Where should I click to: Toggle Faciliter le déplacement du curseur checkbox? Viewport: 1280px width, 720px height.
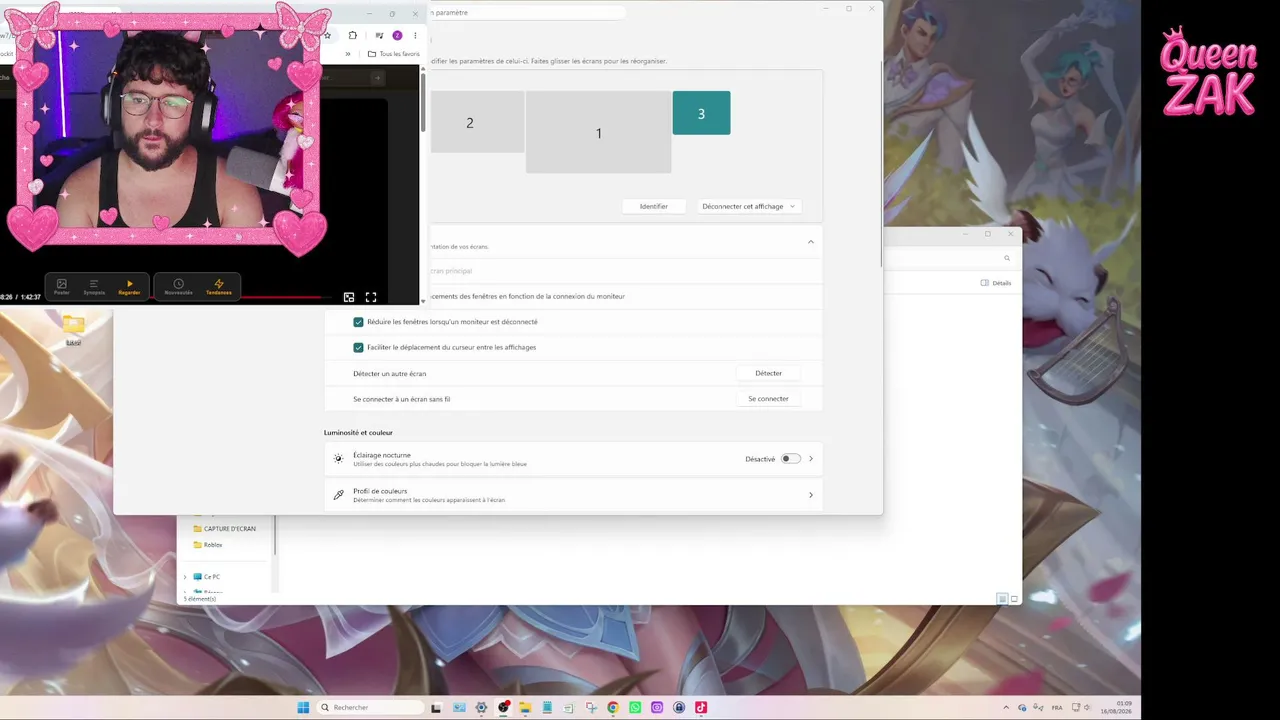click(358, 347)
